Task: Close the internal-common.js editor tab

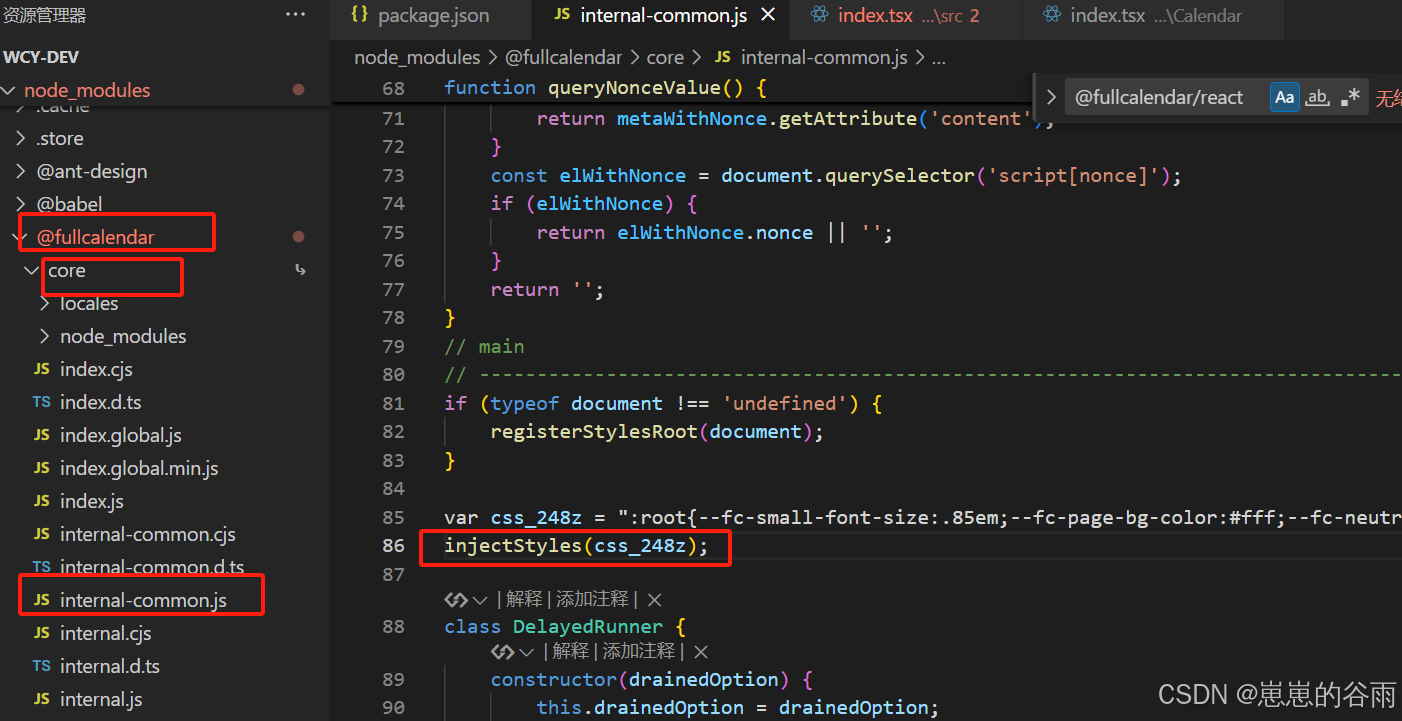Action: (768, 15)
